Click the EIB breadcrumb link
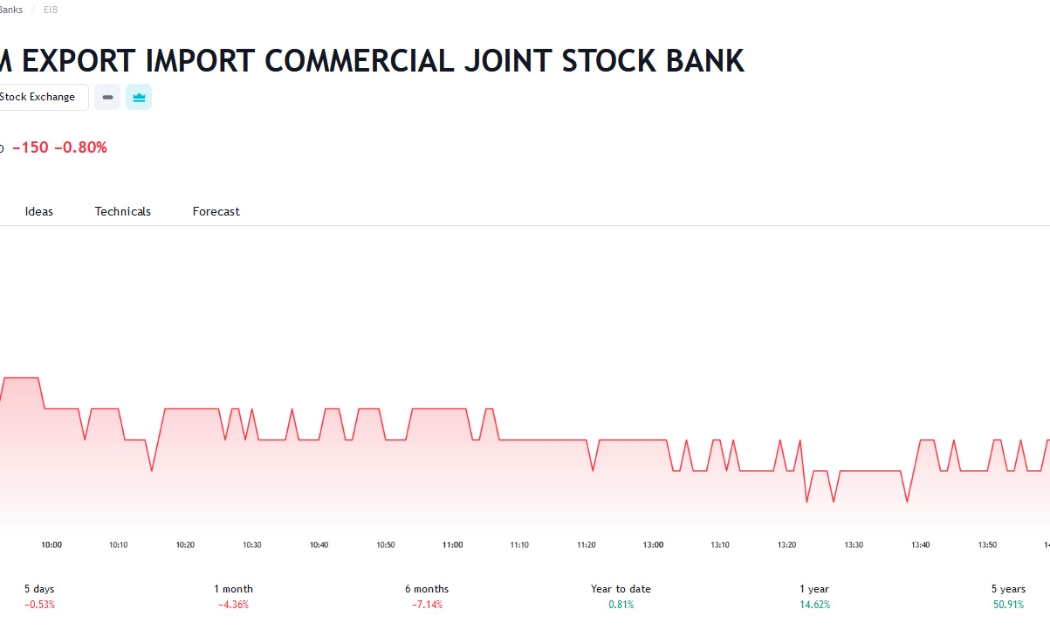Screen dimensions: 1050x630 (x=50, y=10)
